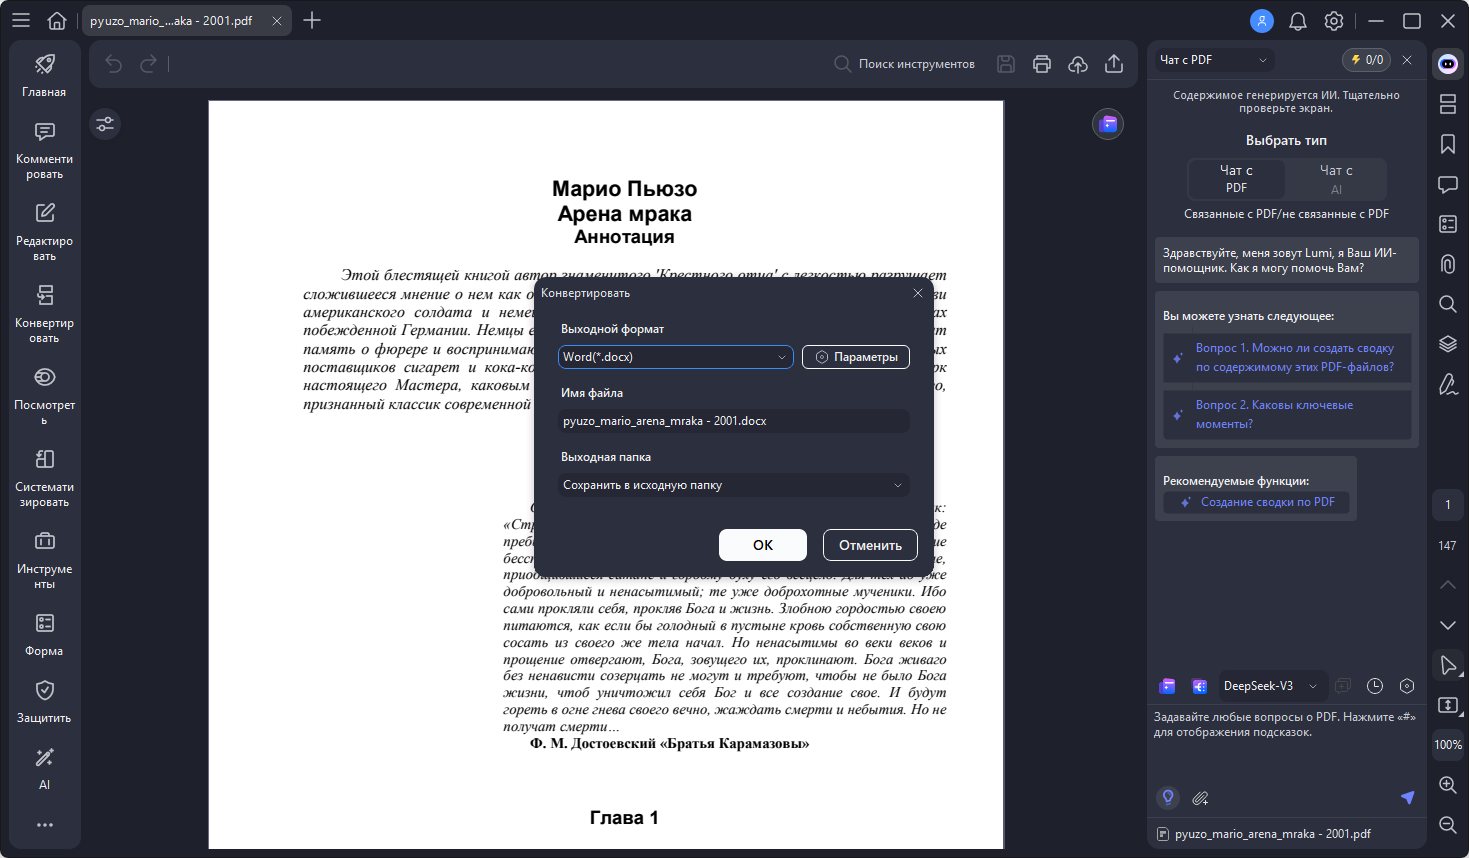Open attachments paperclip in right strip
Screen dimensions: 1469x858
click(1447, 264)
